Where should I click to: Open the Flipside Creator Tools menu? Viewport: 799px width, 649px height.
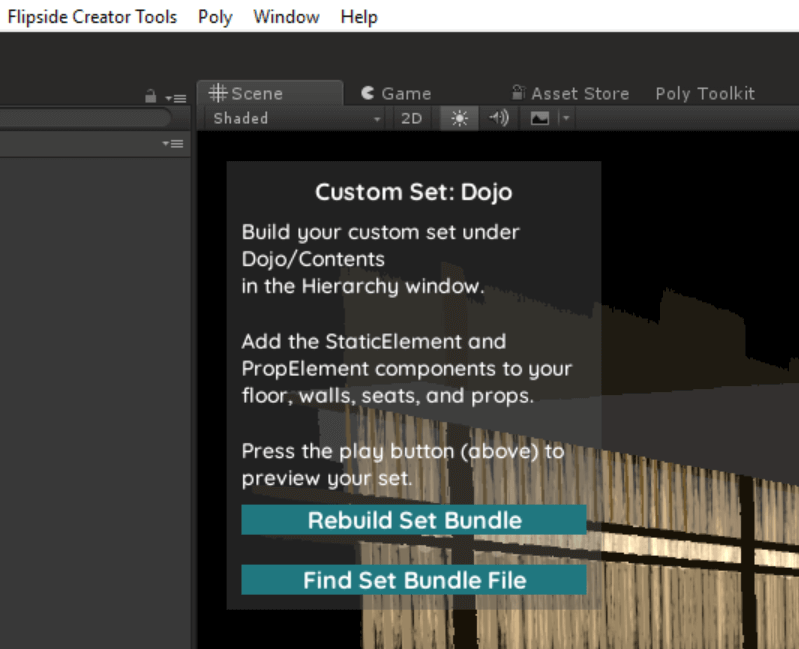(x=92, y=17)
